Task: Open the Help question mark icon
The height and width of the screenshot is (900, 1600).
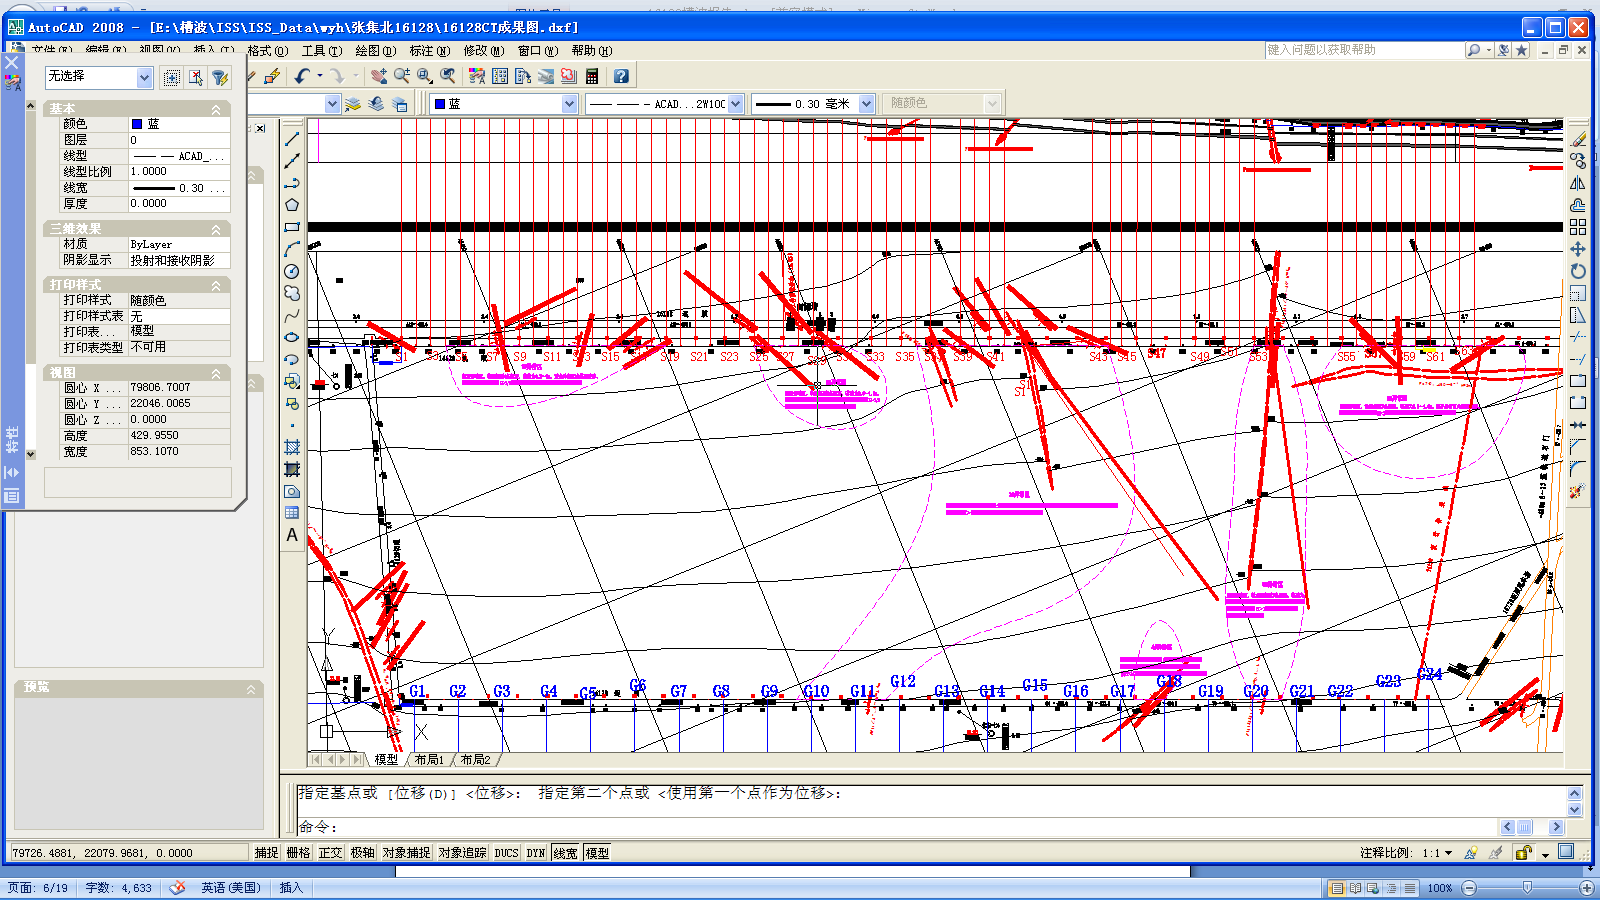Action: pyautogui.click(x=621, y=76)
